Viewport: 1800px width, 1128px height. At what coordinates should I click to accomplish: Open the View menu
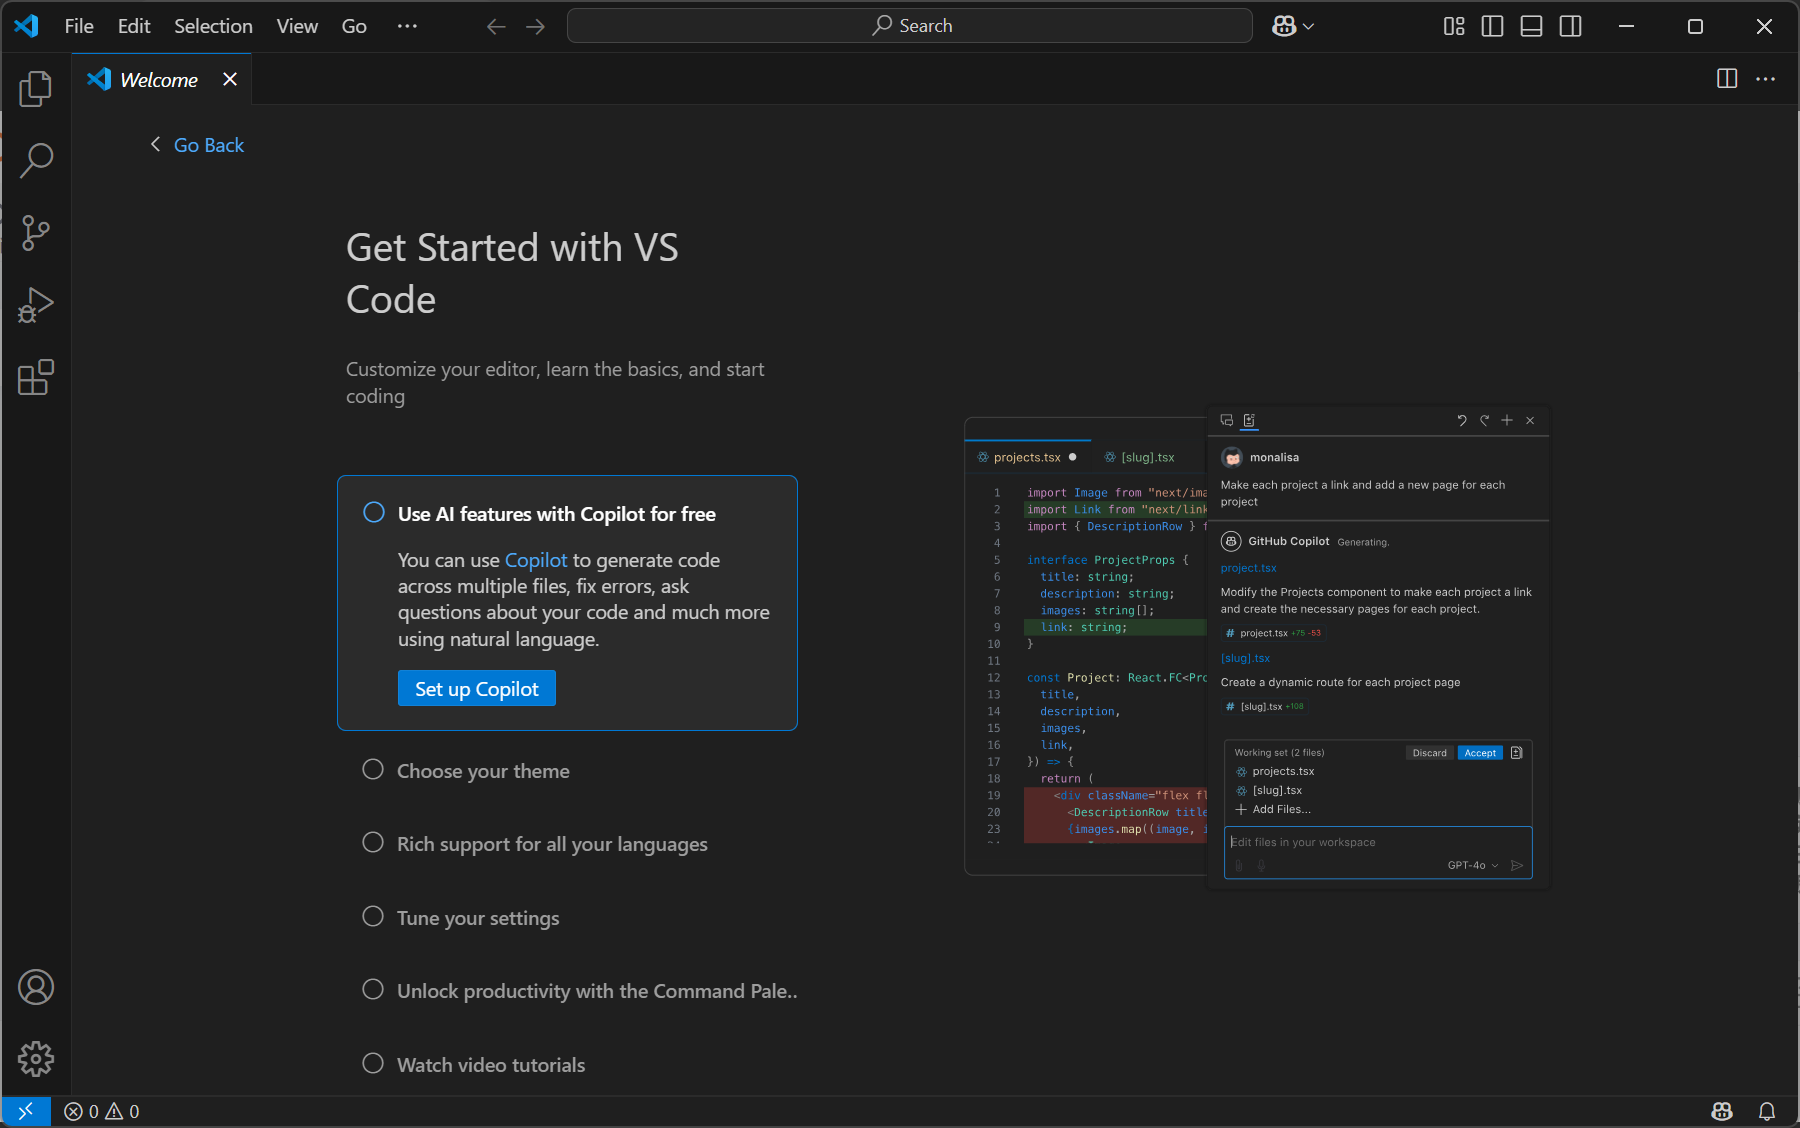tap(297, 26)
